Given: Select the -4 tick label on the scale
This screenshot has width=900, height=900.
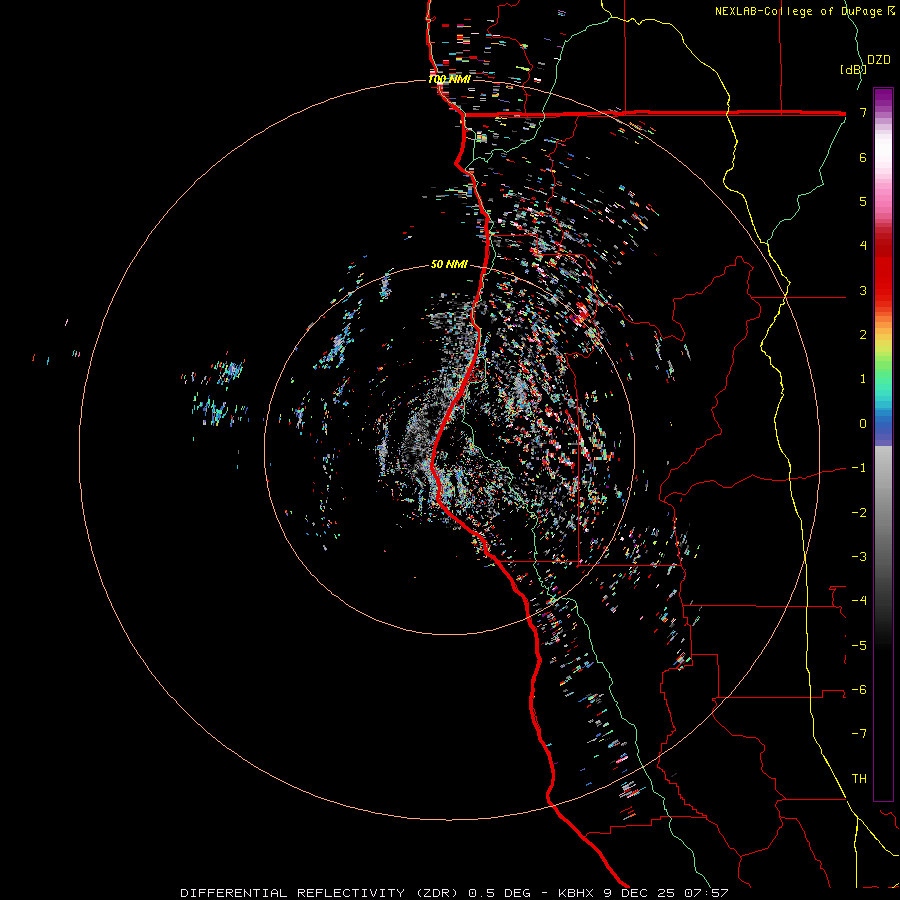Looking at the screenshot, I should pyautogui.click(x=859, y=601).
